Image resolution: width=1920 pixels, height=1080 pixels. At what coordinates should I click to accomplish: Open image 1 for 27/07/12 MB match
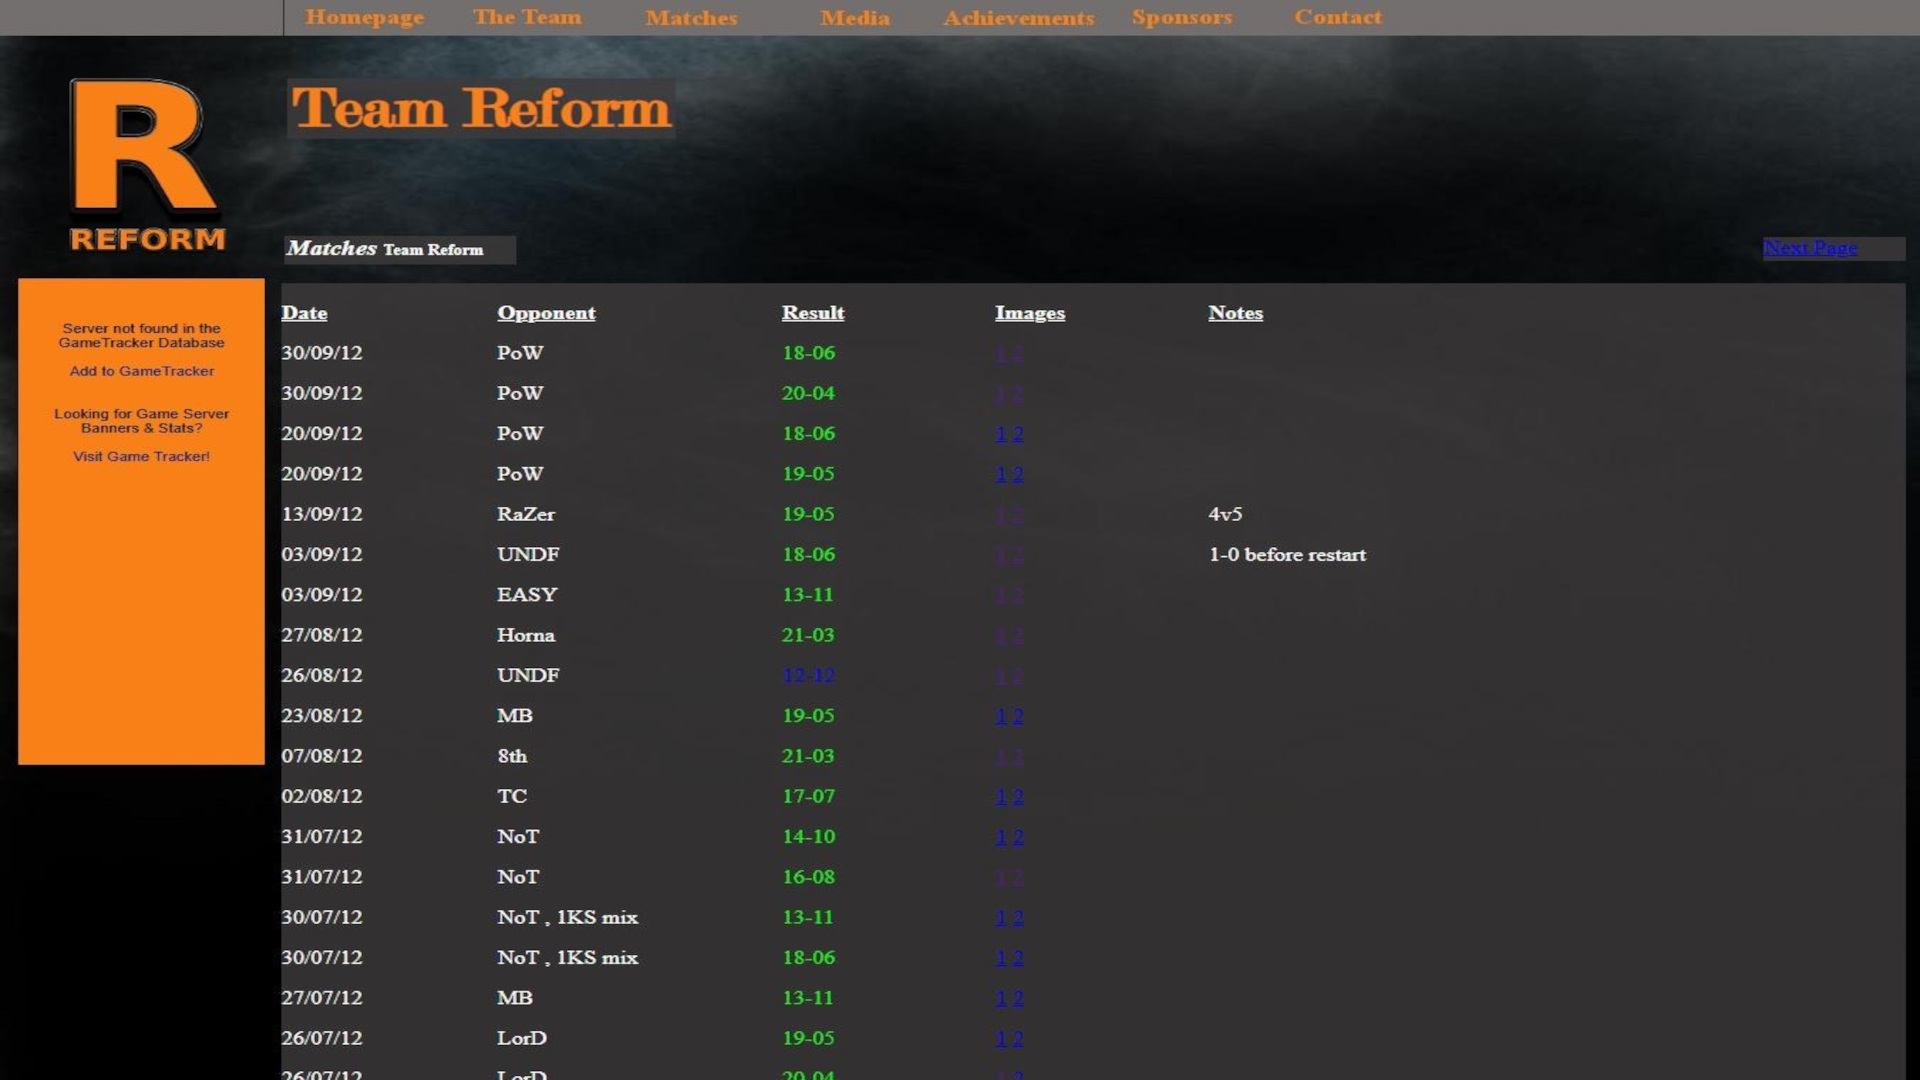click(x=1001, y=998)
